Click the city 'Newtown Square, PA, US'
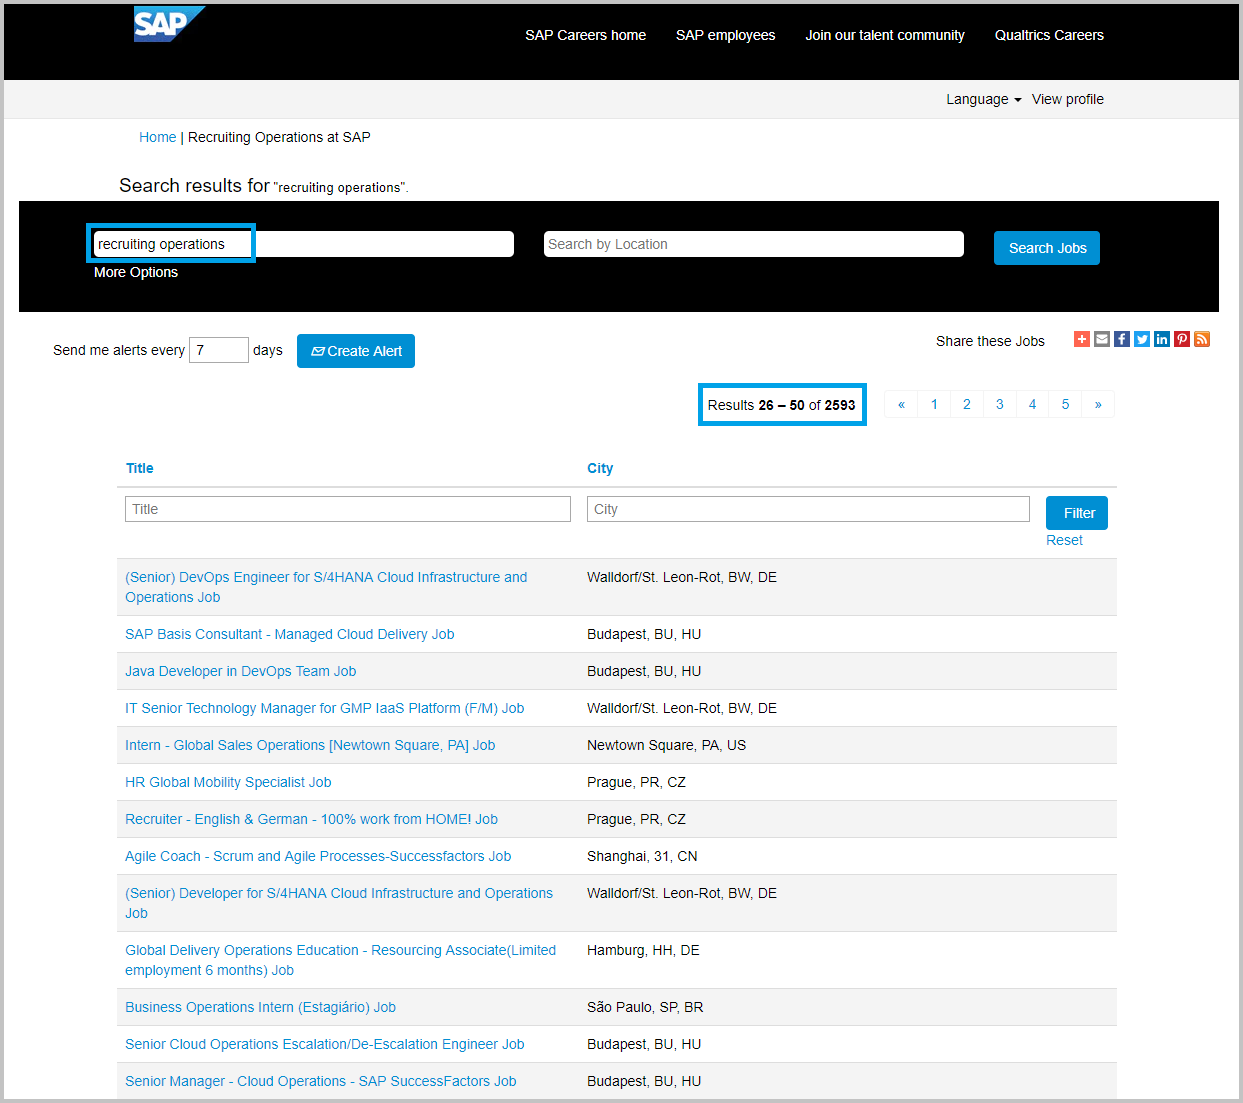Image resolution: width=1243 pixels, height=1103 pixels. (667, 745)
